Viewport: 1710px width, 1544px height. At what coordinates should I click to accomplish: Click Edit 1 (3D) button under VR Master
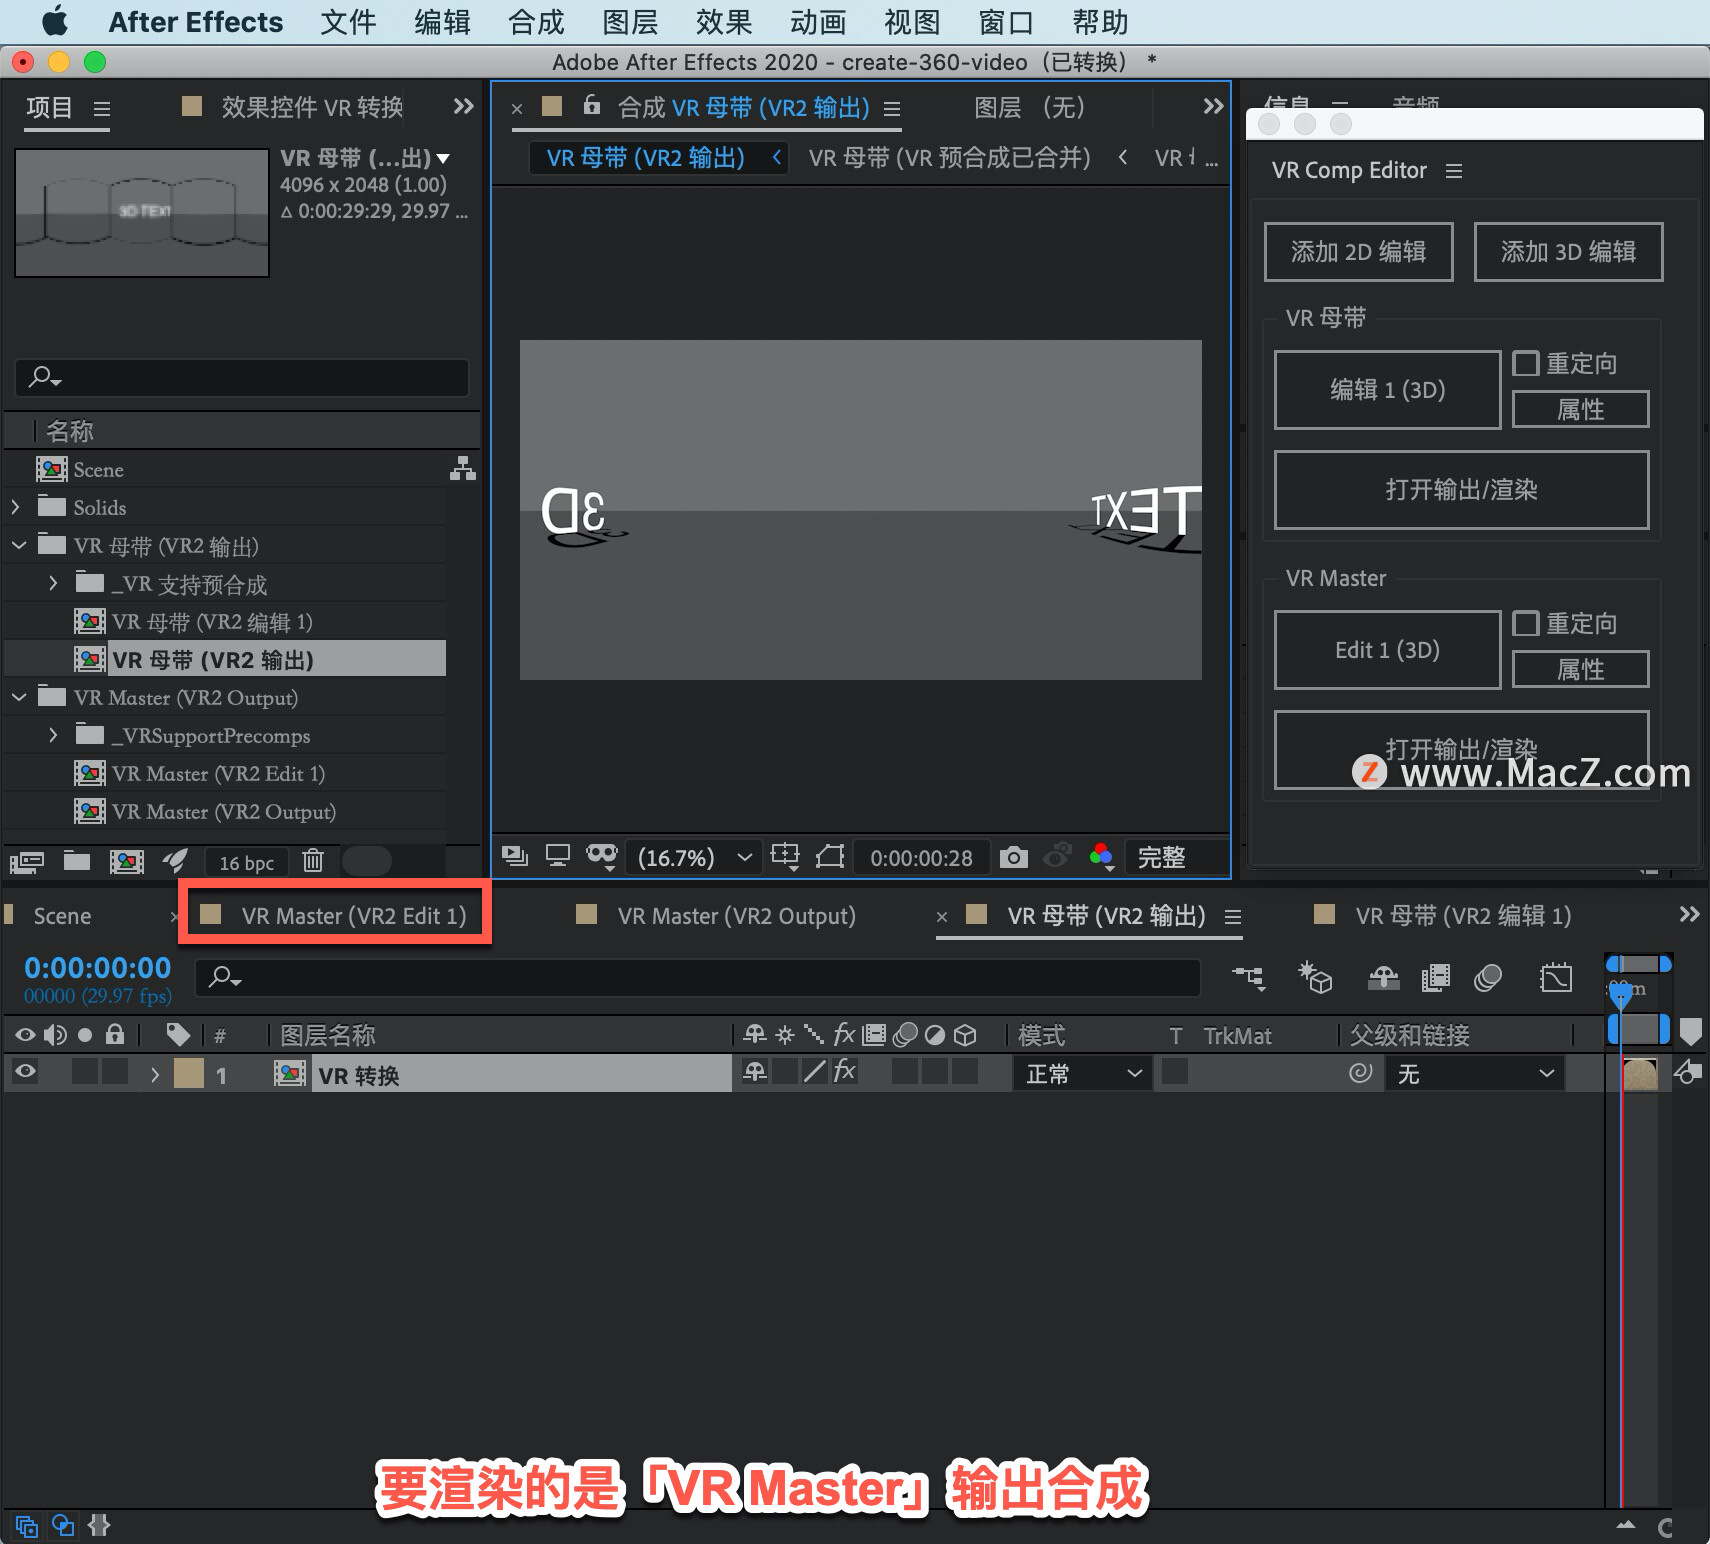[1387, 650]
